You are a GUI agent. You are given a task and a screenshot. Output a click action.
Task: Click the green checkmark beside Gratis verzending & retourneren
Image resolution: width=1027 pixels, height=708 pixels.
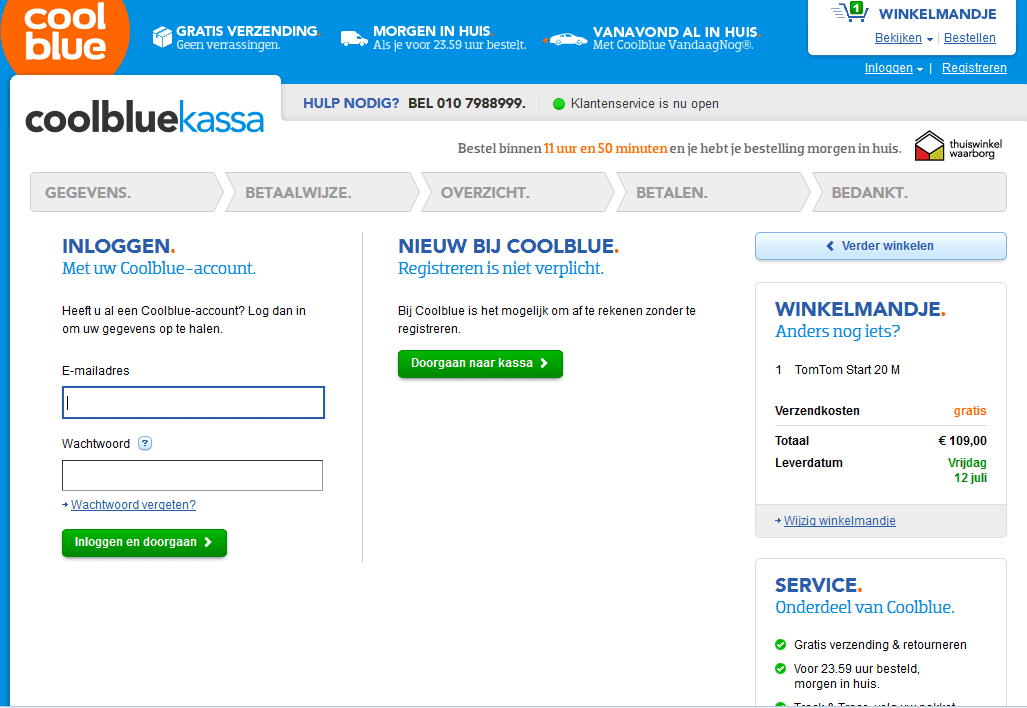click(x=780, y=644)
